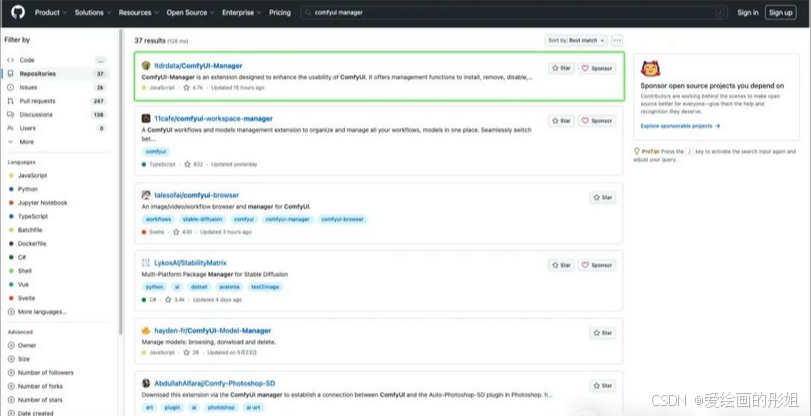This screenshot has width=811, height=416.
Task: Filter by Python language
Action: 27,189
